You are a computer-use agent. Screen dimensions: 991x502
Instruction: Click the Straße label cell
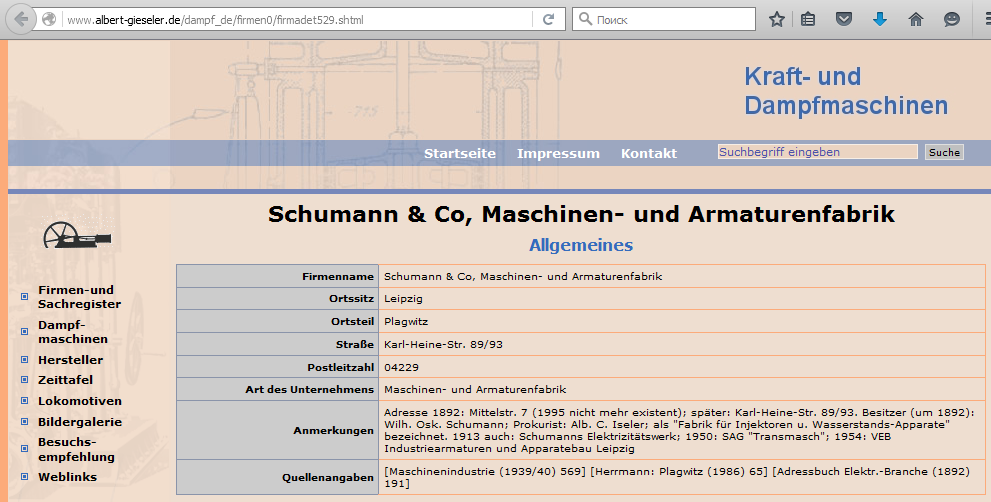[277, 345]
